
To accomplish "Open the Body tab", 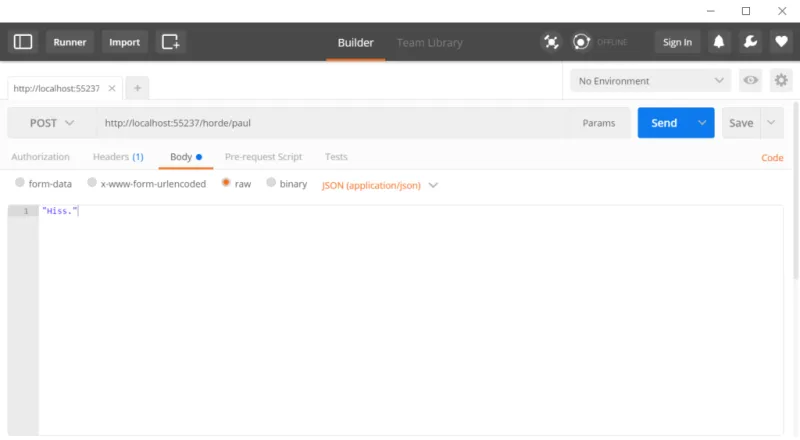I will point(186,157).
